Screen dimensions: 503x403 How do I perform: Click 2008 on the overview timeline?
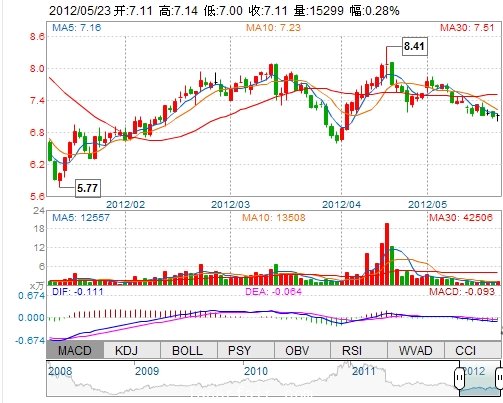tap(60, 371)
